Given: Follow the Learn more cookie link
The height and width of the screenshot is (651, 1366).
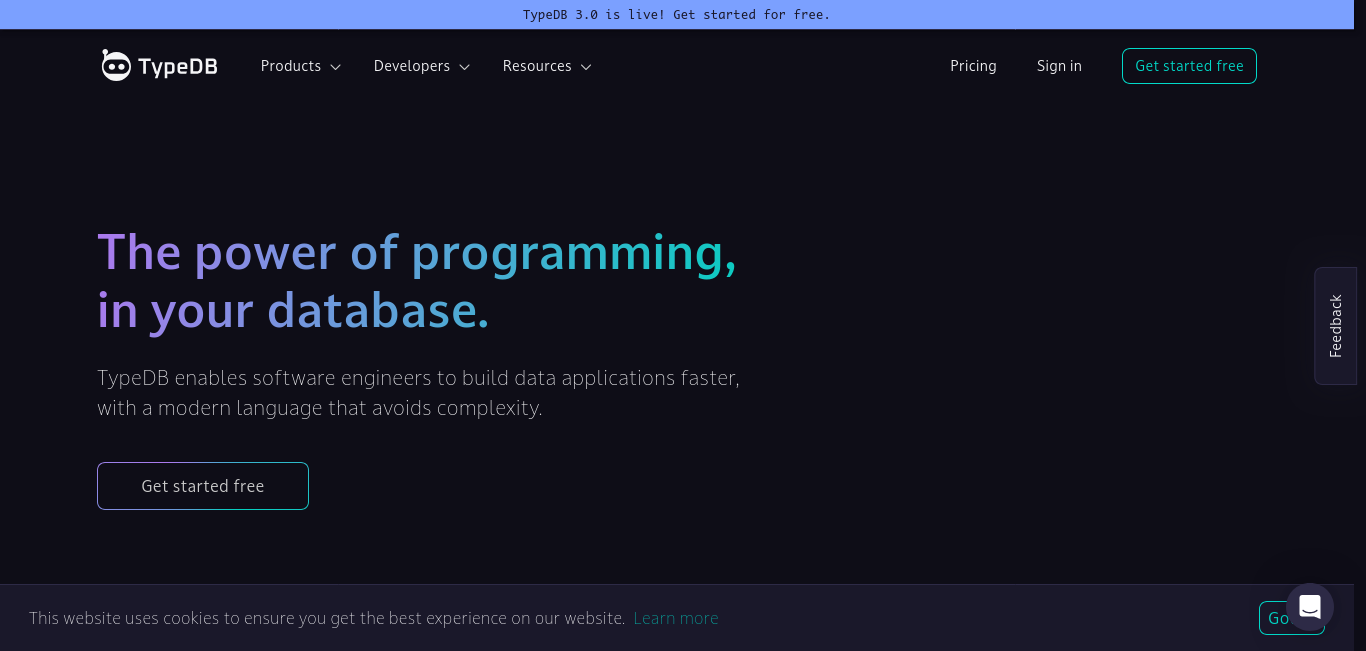Looking at the screenshot, I should (676, 618).
